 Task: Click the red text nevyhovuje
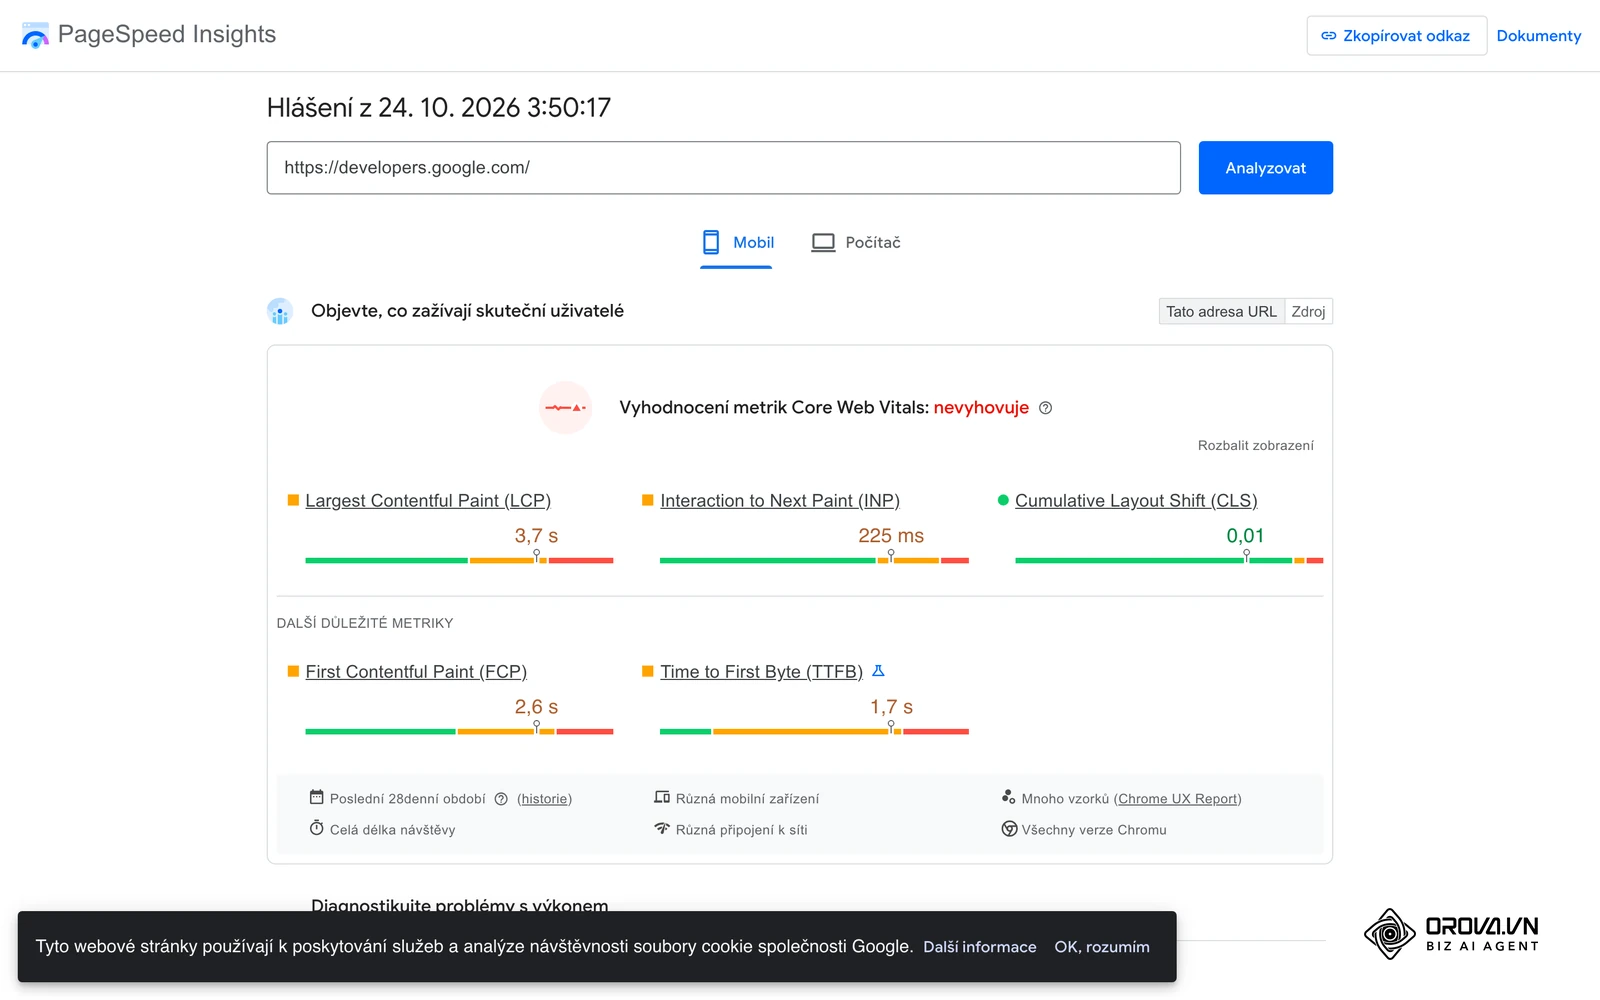click(981, 408)
